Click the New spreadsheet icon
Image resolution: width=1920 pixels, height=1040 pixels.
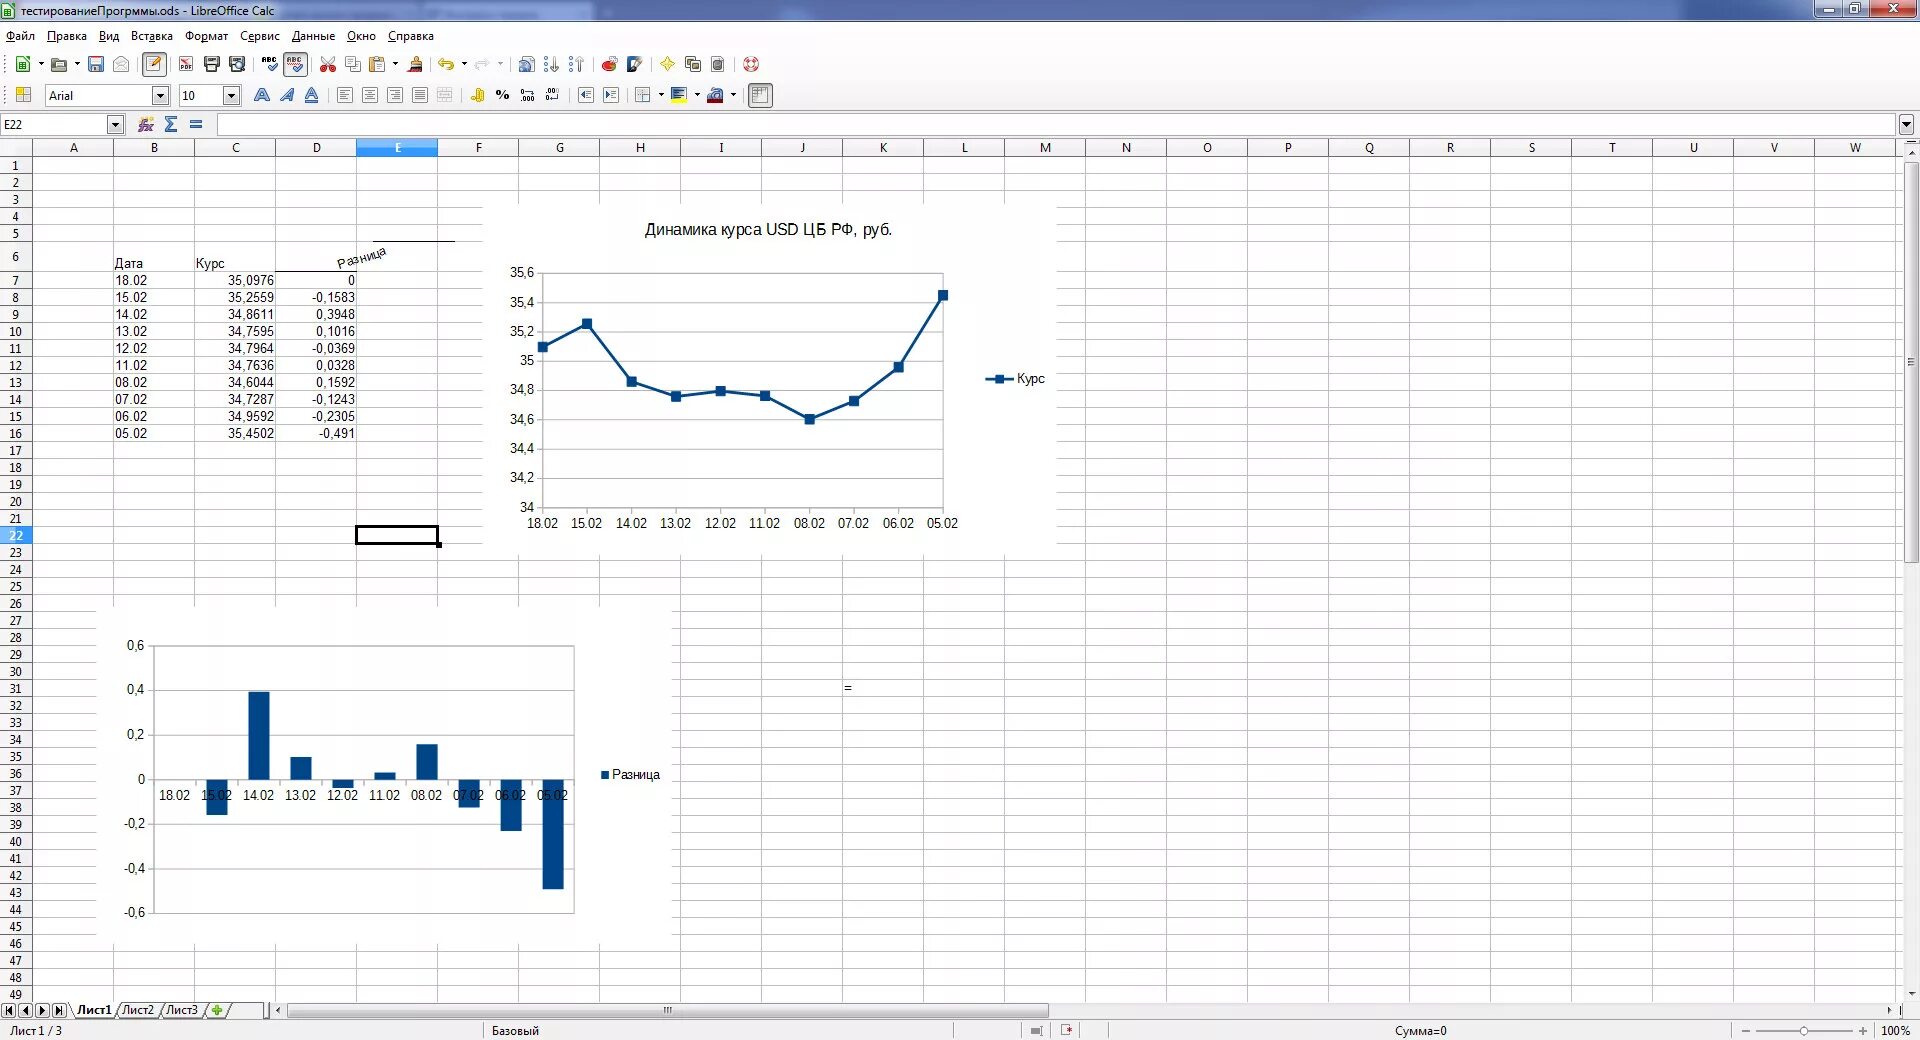(22, 64)
